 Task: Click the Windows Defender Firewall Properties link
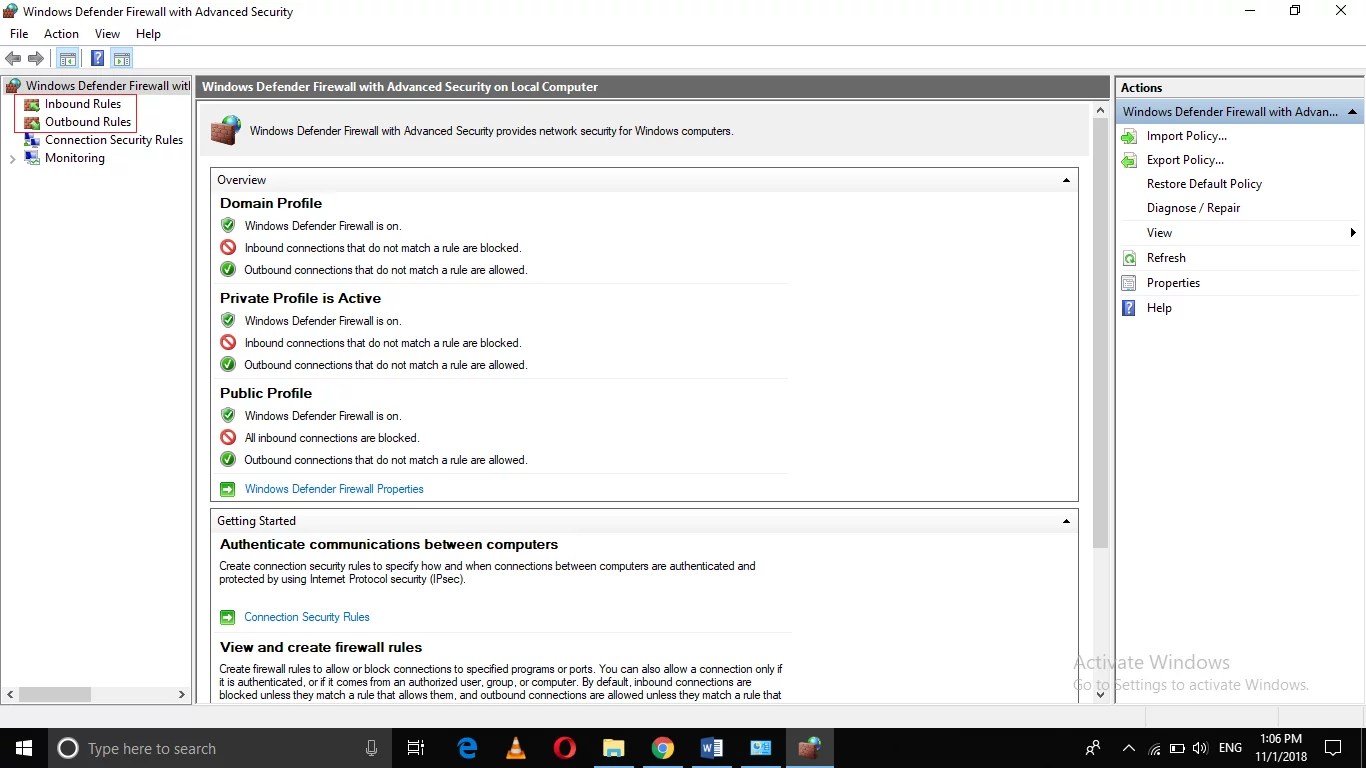coord(334,489)
